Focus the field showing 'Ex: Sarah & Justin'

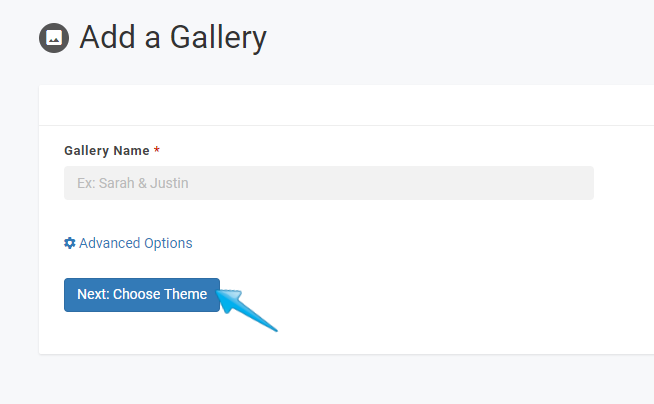329,183
